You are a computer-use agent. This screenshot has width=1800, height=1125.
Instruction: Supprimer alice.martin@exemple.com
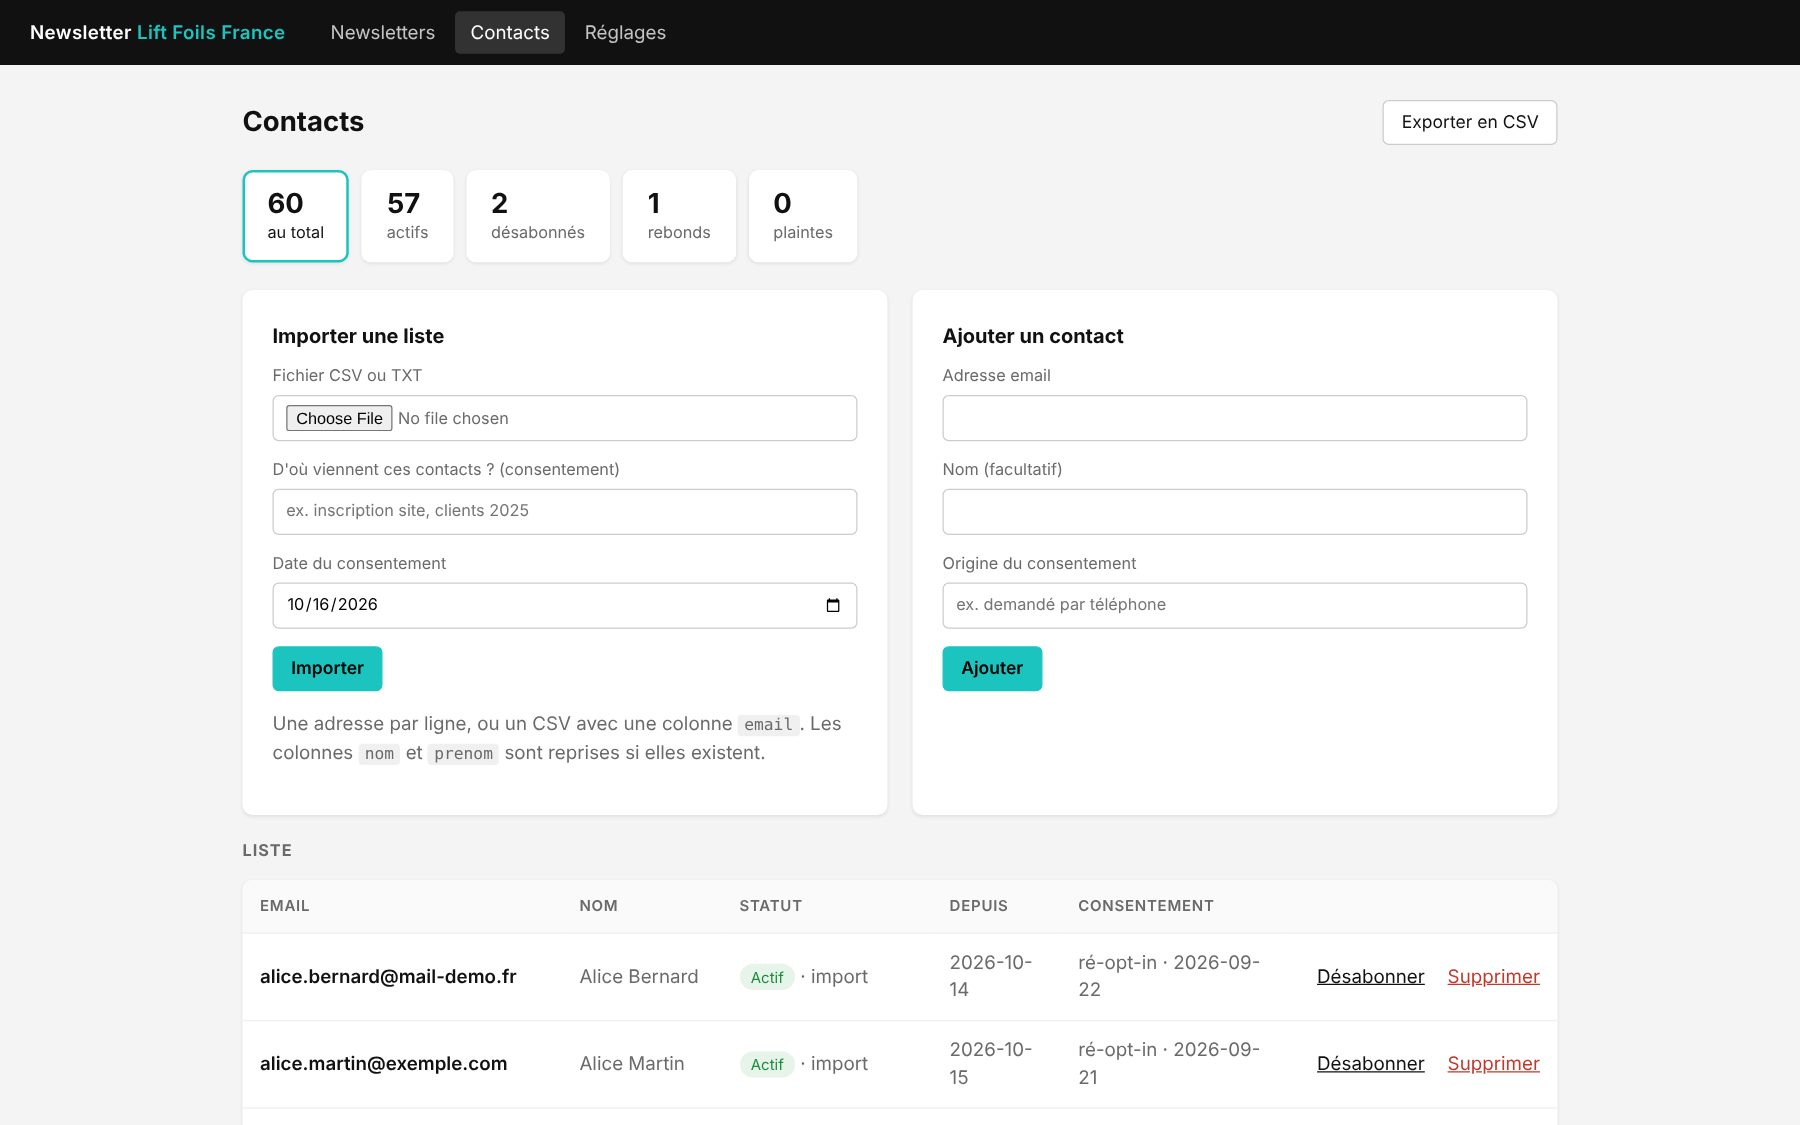pyautogui.click(x=1493, y=1063)
